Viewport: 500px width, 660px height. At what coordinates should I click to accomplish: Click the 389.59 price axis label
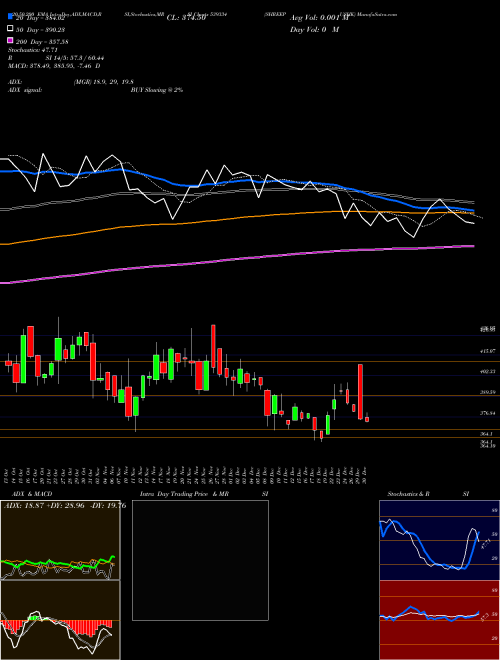click(488, 392)
